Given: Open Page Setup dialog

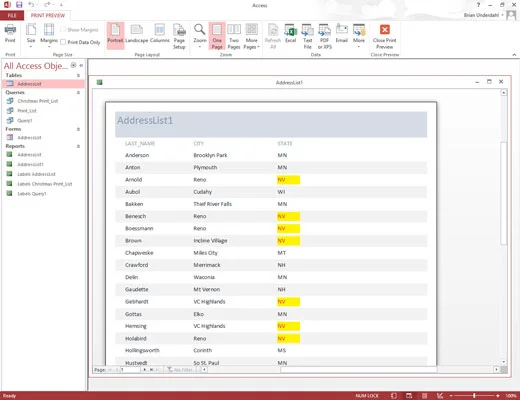Looking at the screenshot, I should (x=179, y=36).
